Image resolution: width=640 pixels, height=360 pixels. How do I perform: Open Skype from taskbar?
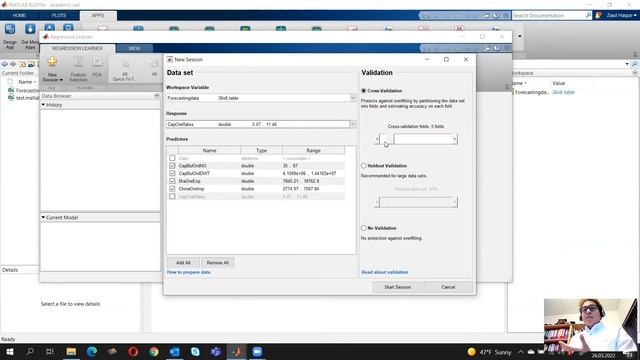(195, 351)
